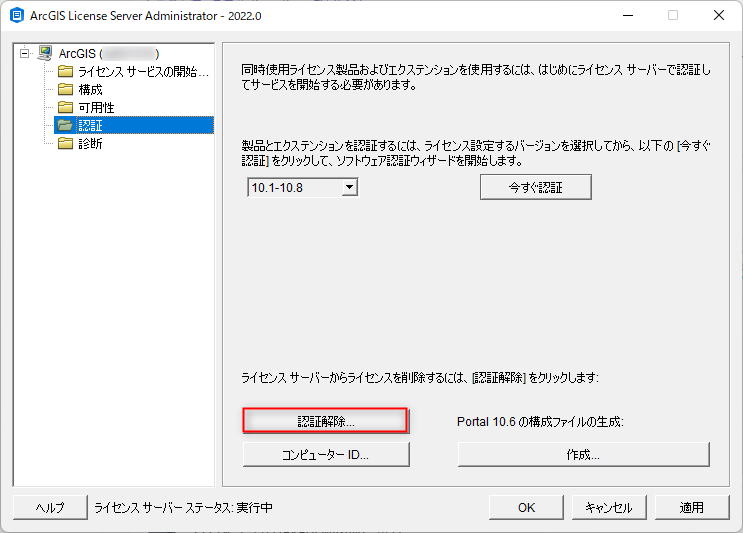Click the 認証解除... button

click(x=326, y=421)
